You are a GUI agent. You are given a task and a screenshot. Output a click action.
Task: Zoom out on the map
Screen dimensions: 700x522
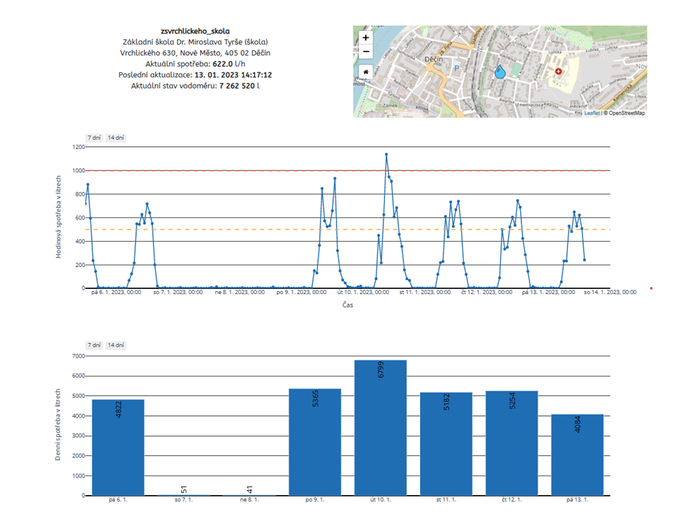click(366, 52)
